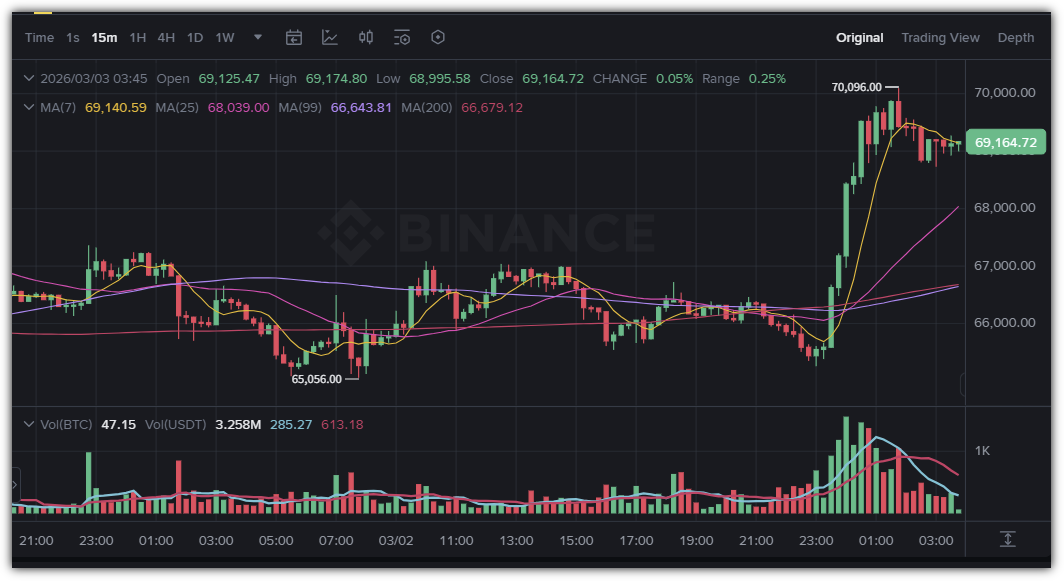Click the 67,000.00 price axis label

click(x=1005, y=265)
